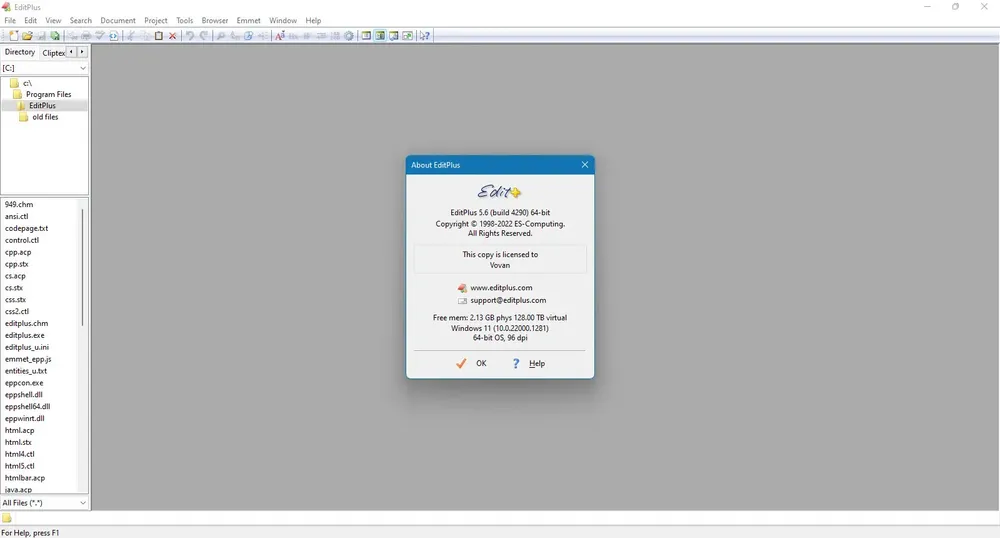The width and height of the screenshot is (1000, 538).
Task: Select editplus.exe in the file list
Action: (x=25, y=335)
